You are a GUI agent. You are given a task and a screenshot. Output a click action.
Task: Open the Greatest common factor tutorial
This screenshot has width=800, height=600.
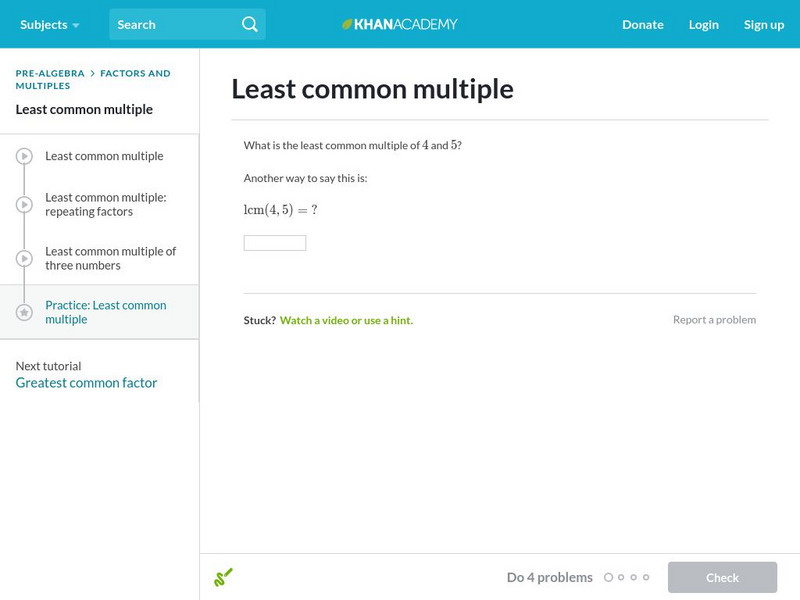(86, 383)
